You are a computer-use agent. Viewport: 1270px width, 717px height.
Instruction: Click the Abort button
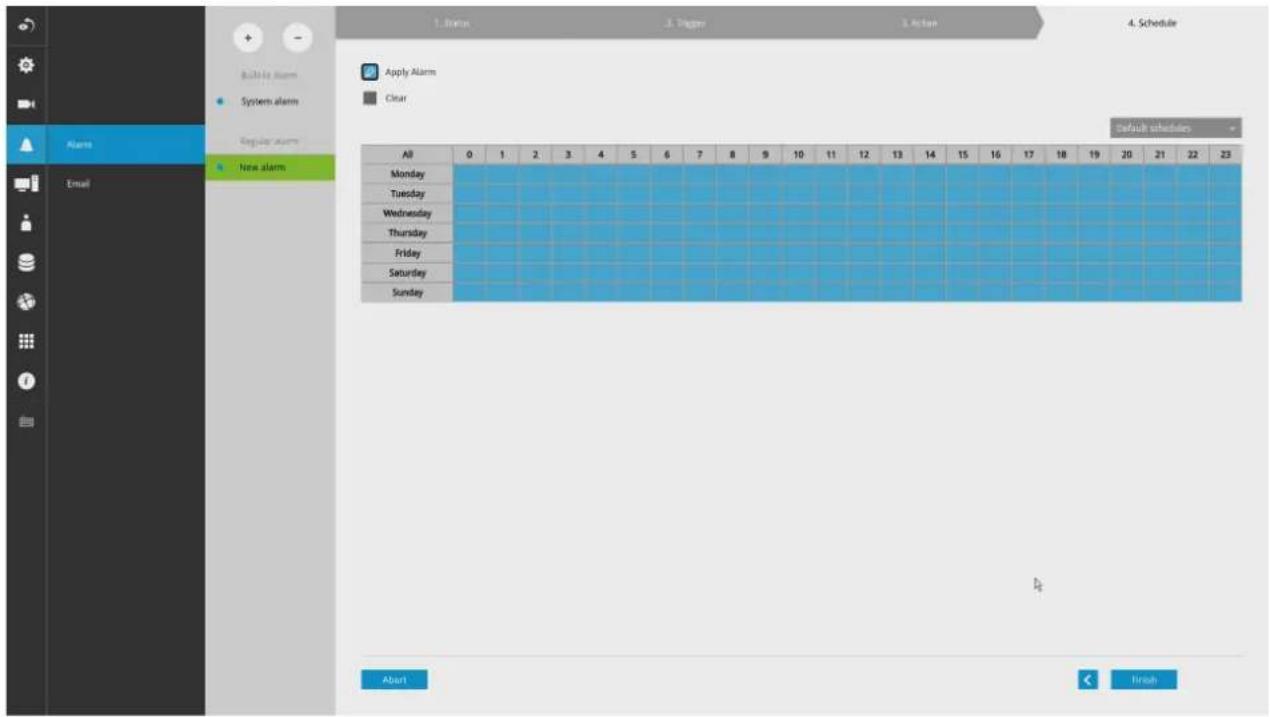[394, 680]
